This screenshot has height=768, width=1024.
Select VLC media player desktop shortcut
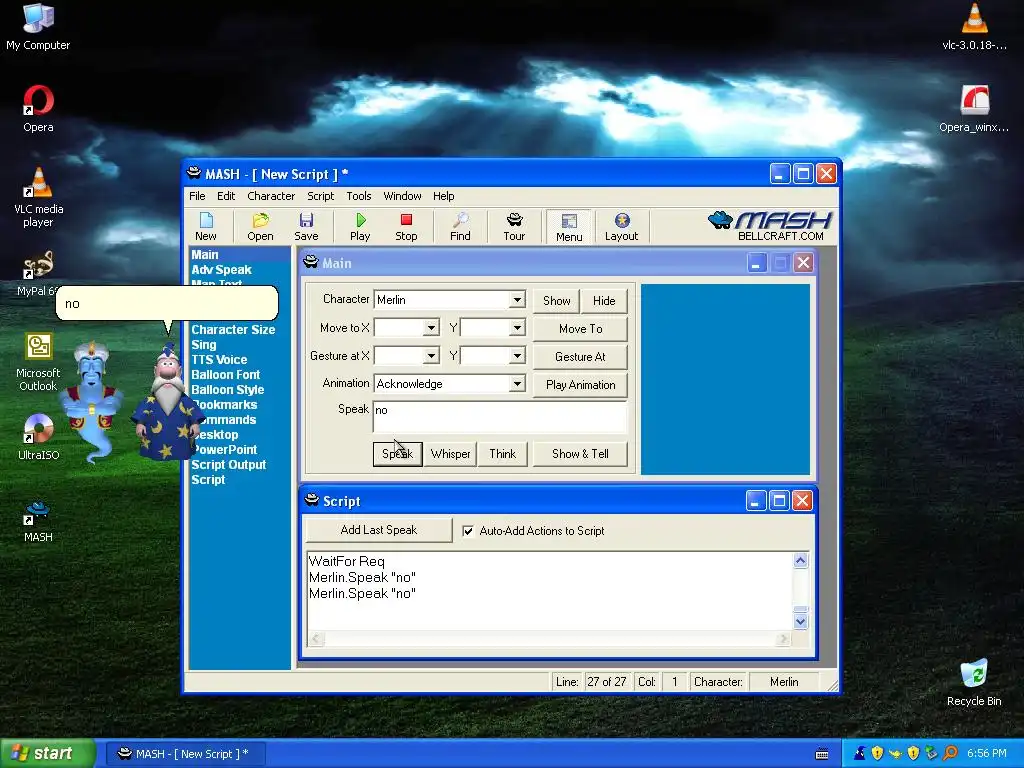click(38, 197)
